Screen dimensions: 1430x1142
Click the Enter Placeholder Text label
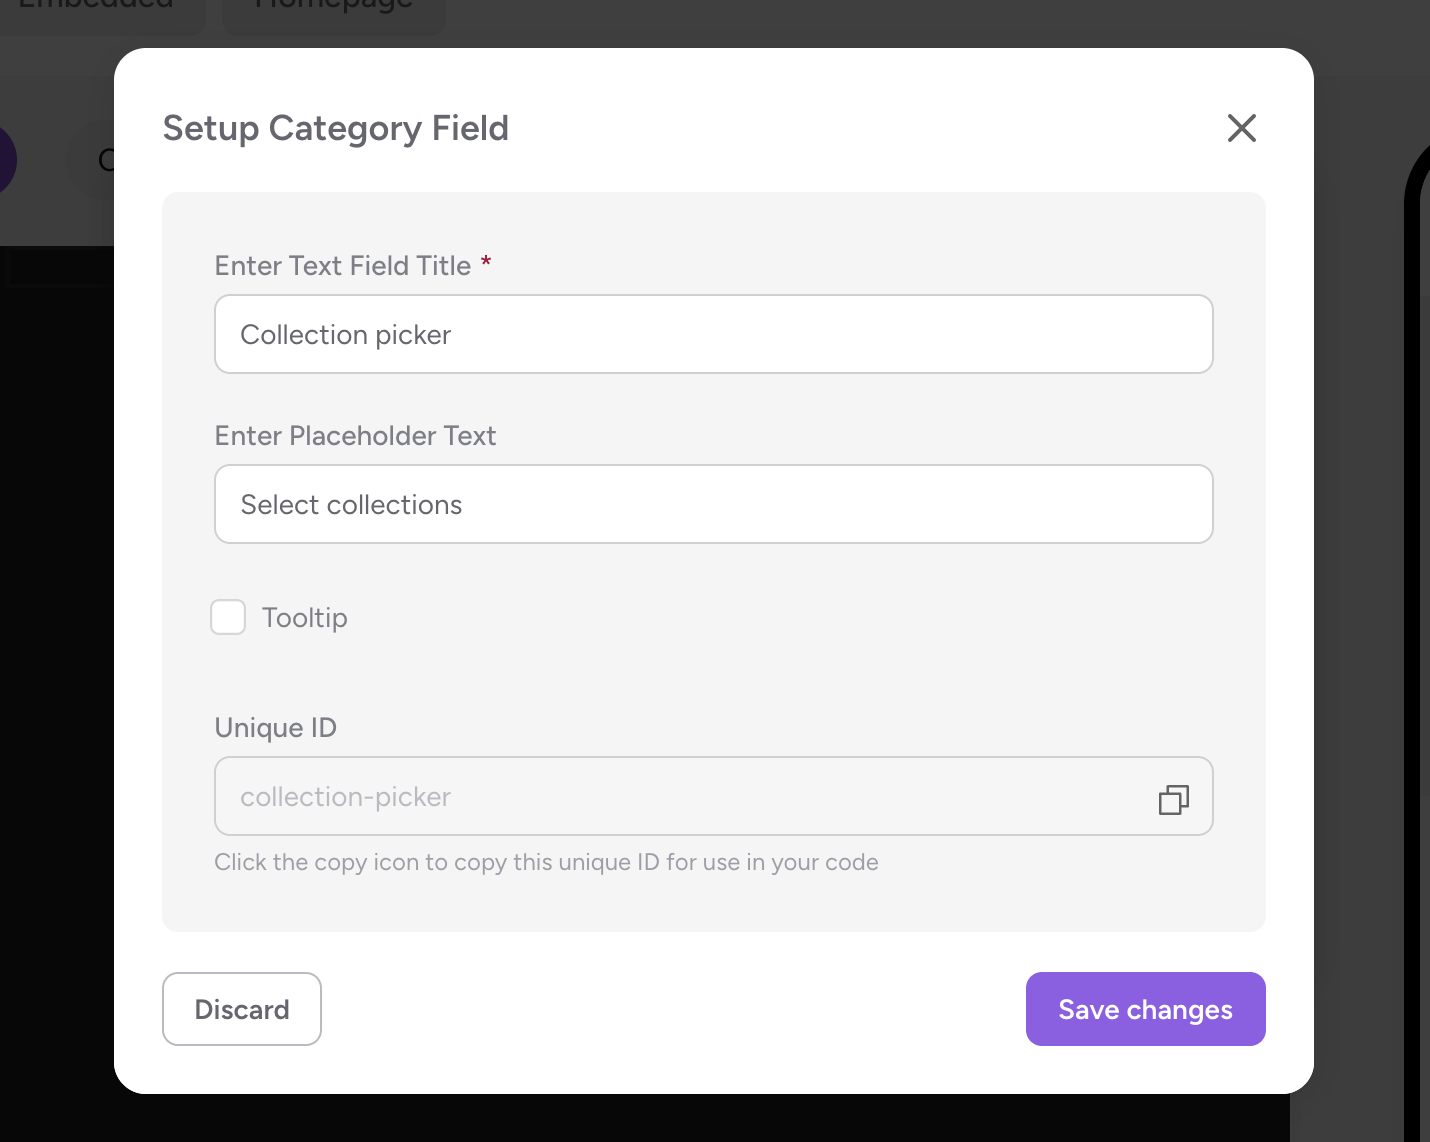355,436
